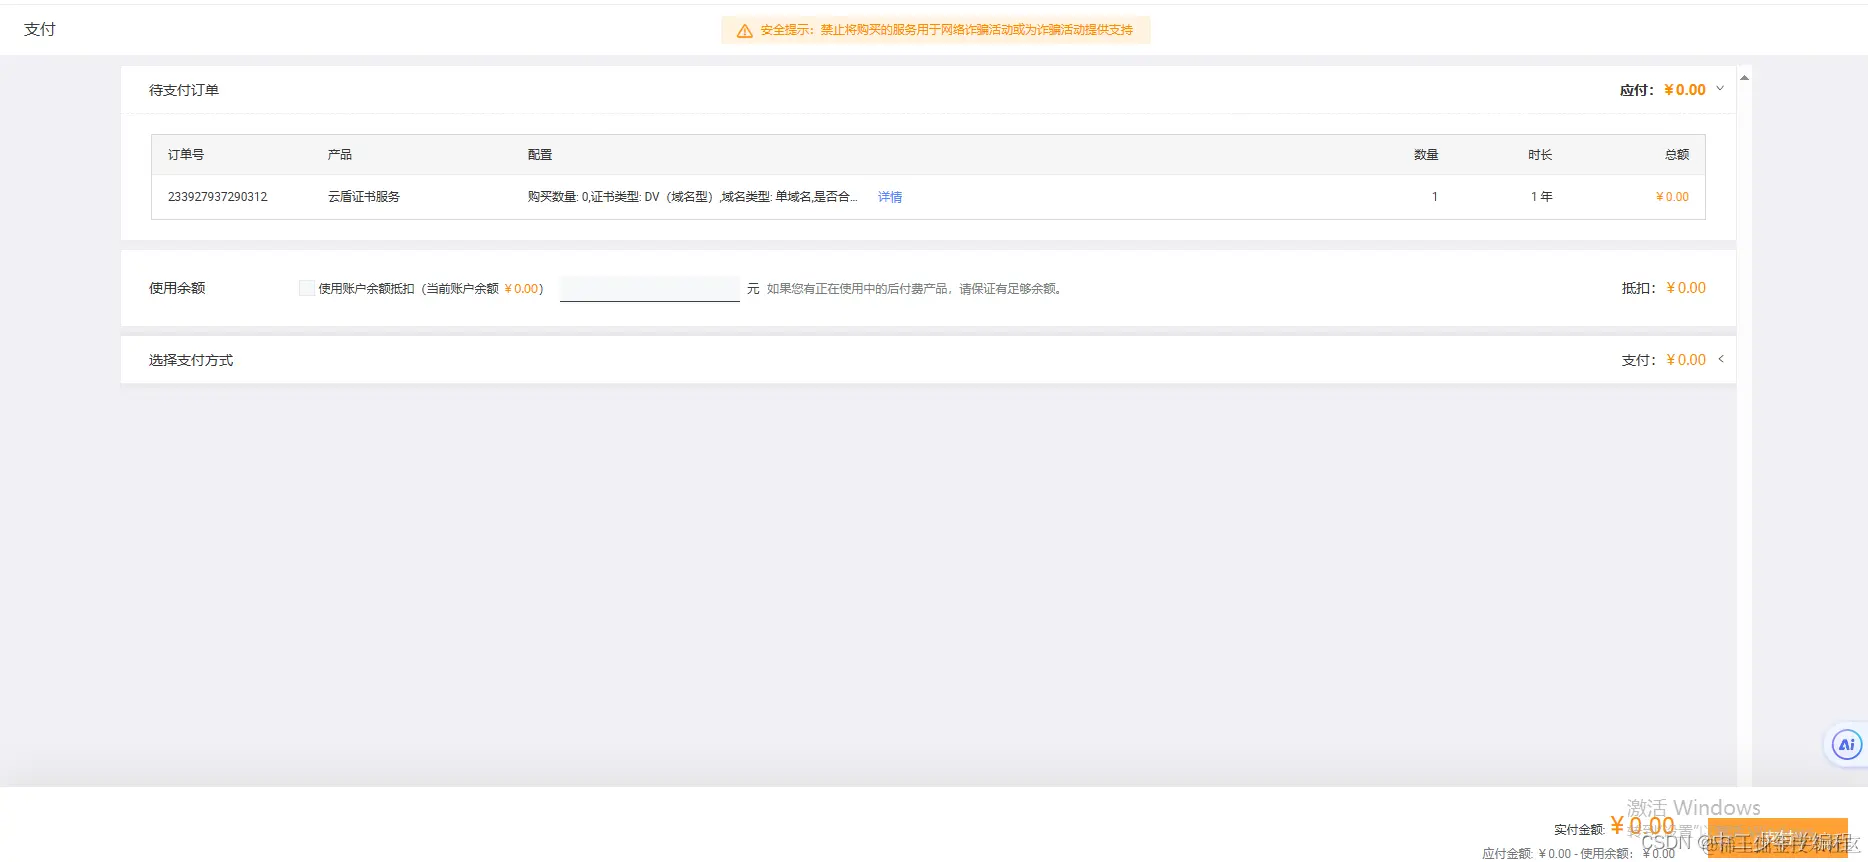Image resolution: width=1868 pixels, height=862 pixels.
Task: Open the AI assistant floating icon
Action: [1846, 745]
